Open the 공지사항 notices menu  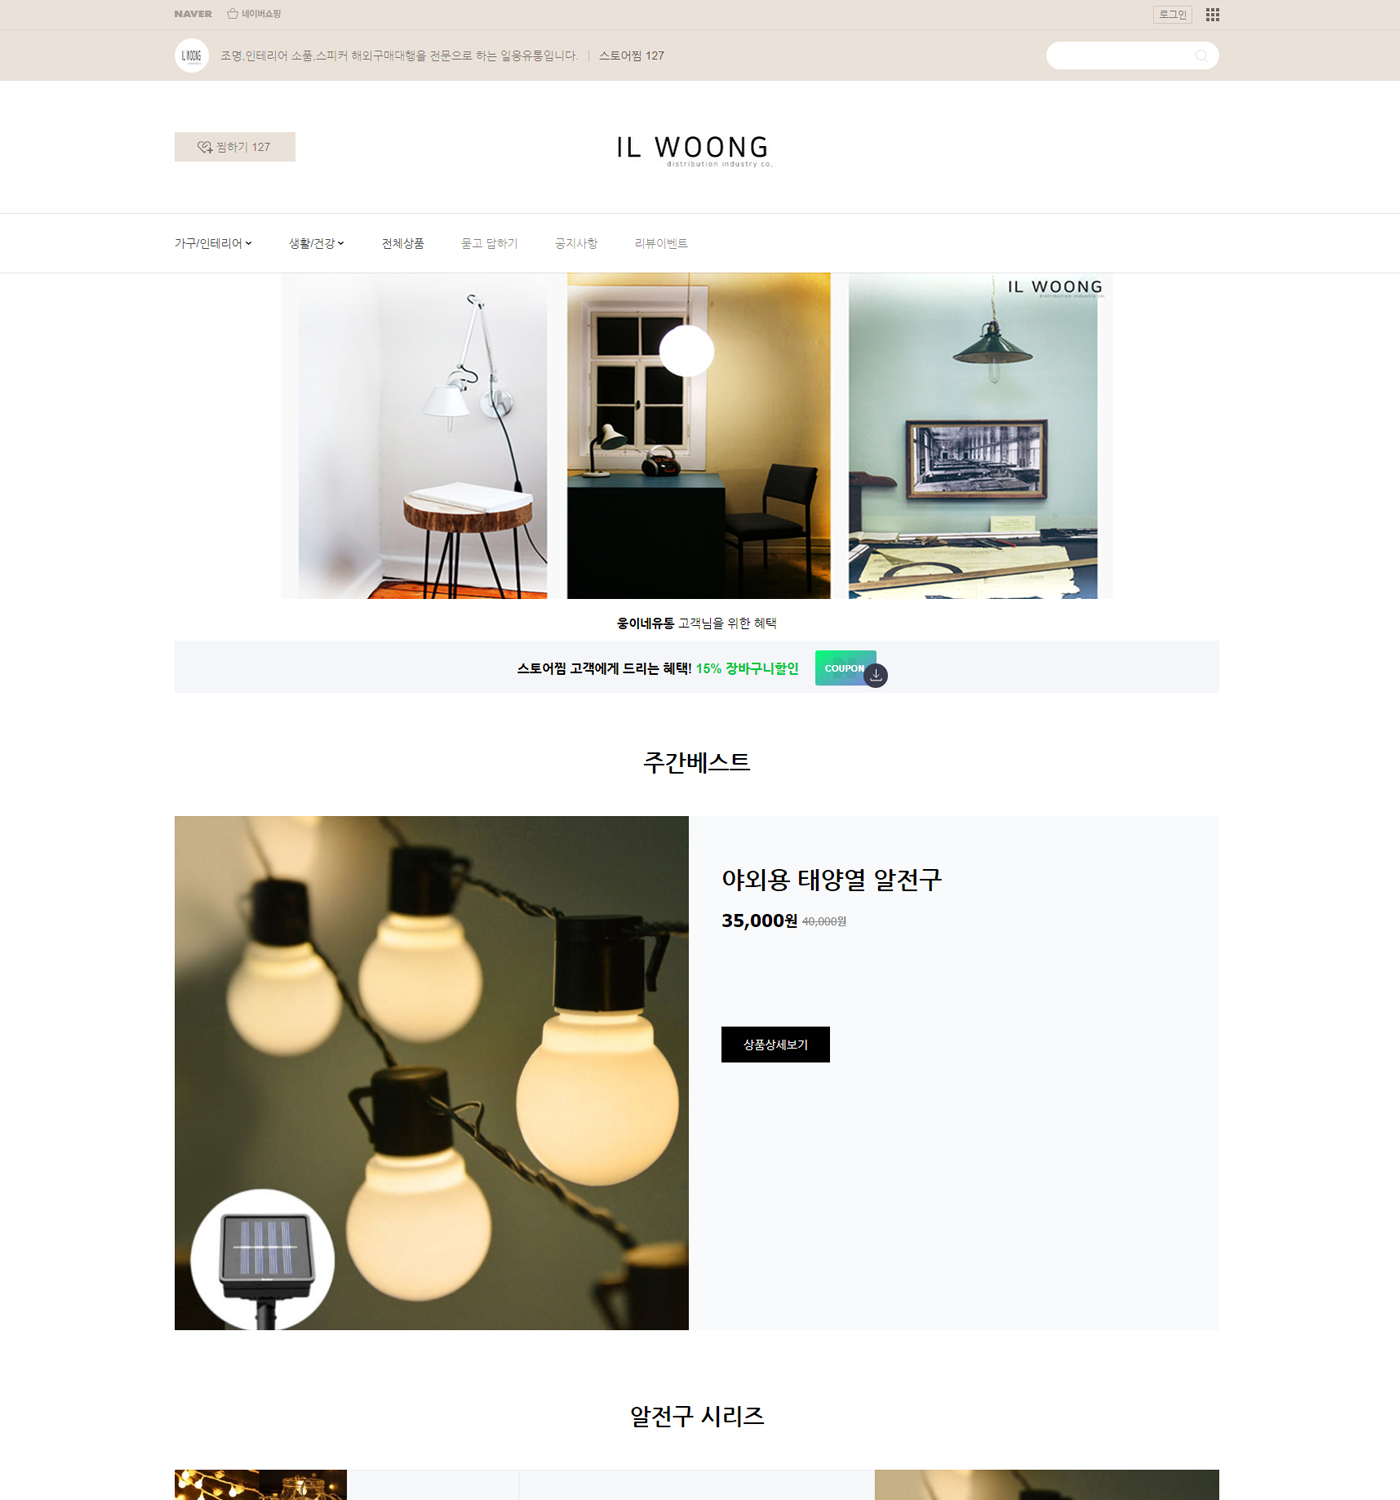pos(576,243)
